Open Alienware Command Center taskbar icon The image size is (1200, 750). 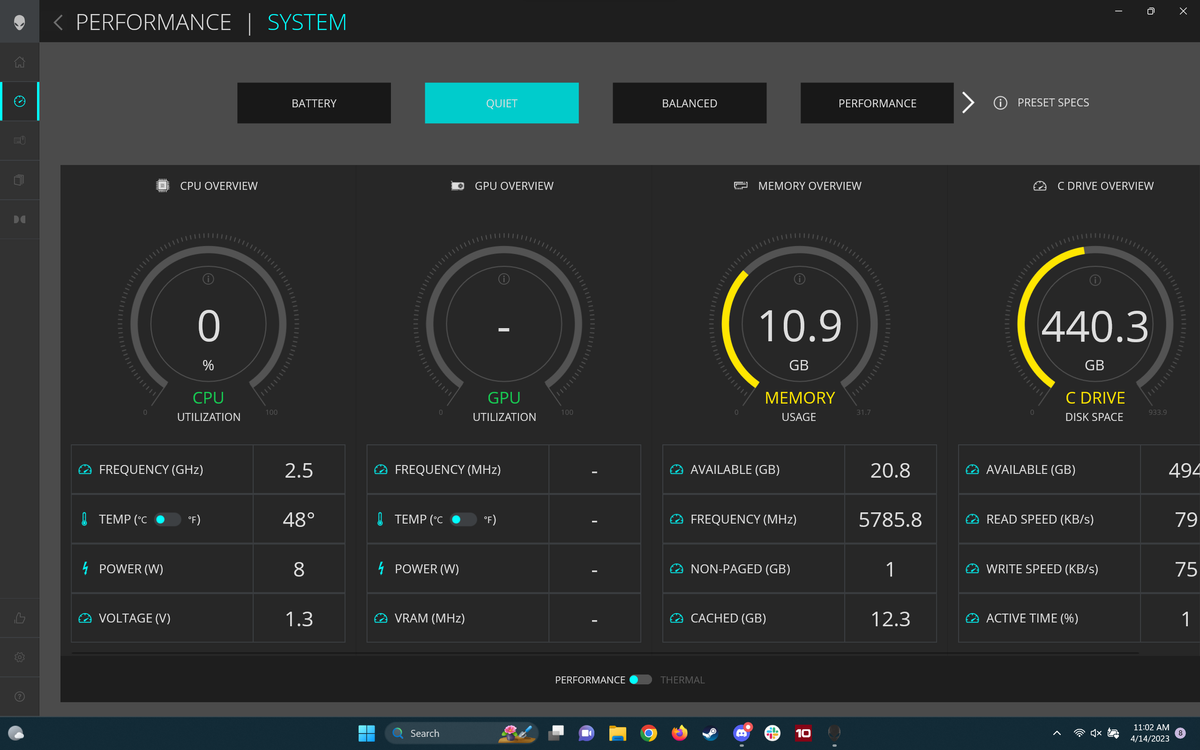(x=834, y=733)
